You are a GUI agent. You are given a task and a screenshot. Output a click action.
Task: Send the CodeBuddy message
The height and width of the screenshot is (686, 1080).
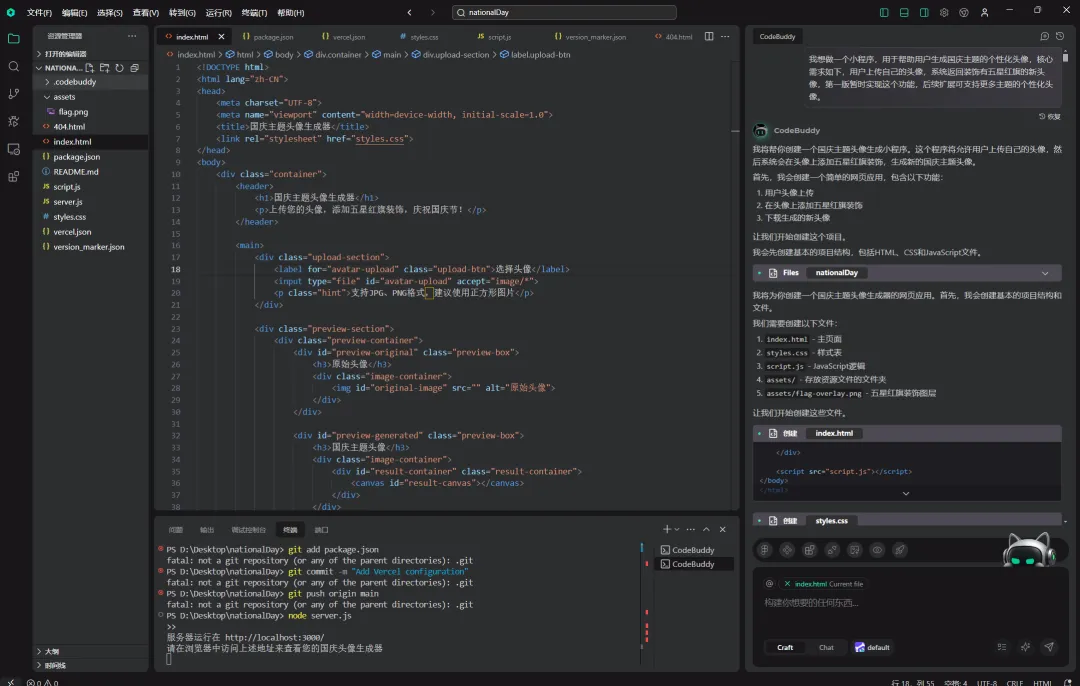click(1049, 647)
